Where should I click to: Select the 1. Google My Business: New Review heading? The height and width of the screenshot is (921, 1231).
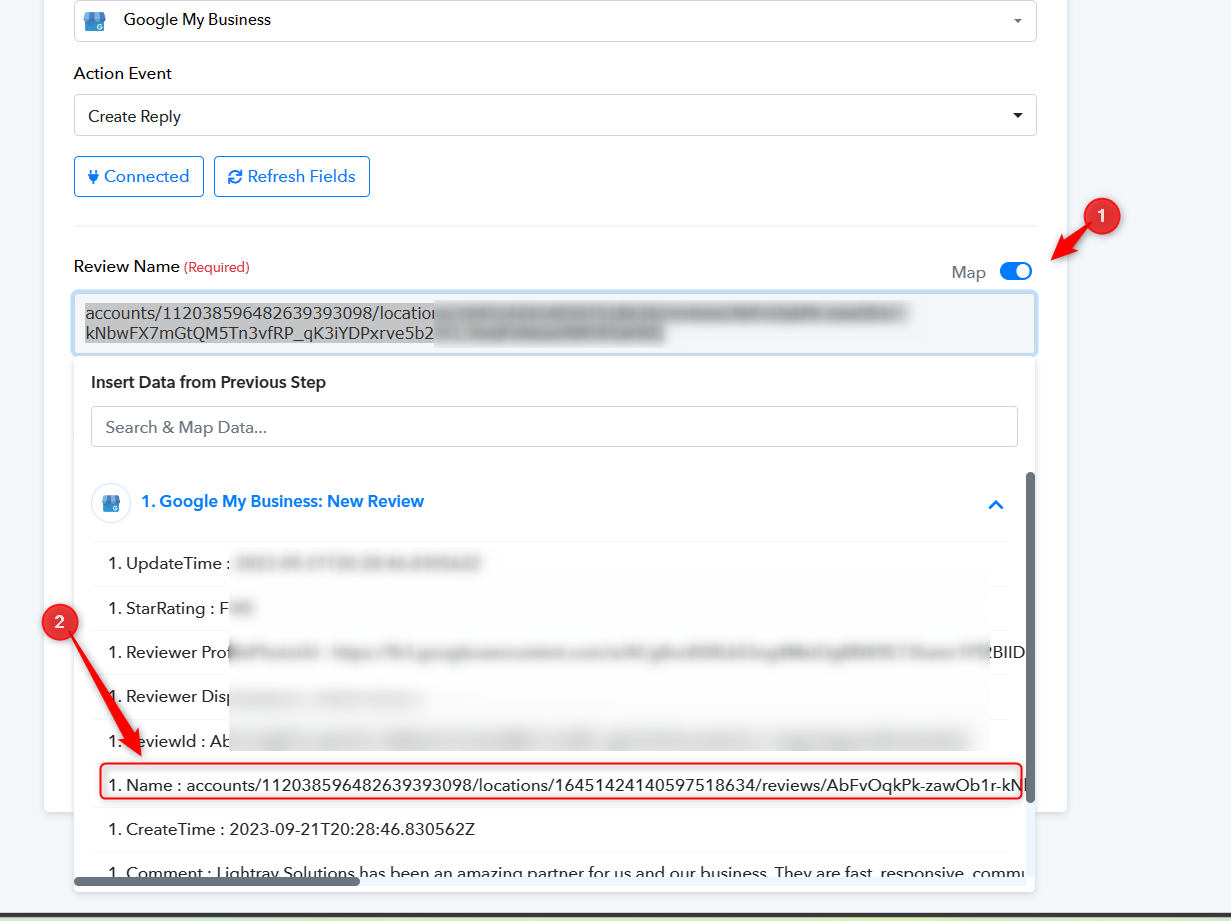(x=283, y=501)
